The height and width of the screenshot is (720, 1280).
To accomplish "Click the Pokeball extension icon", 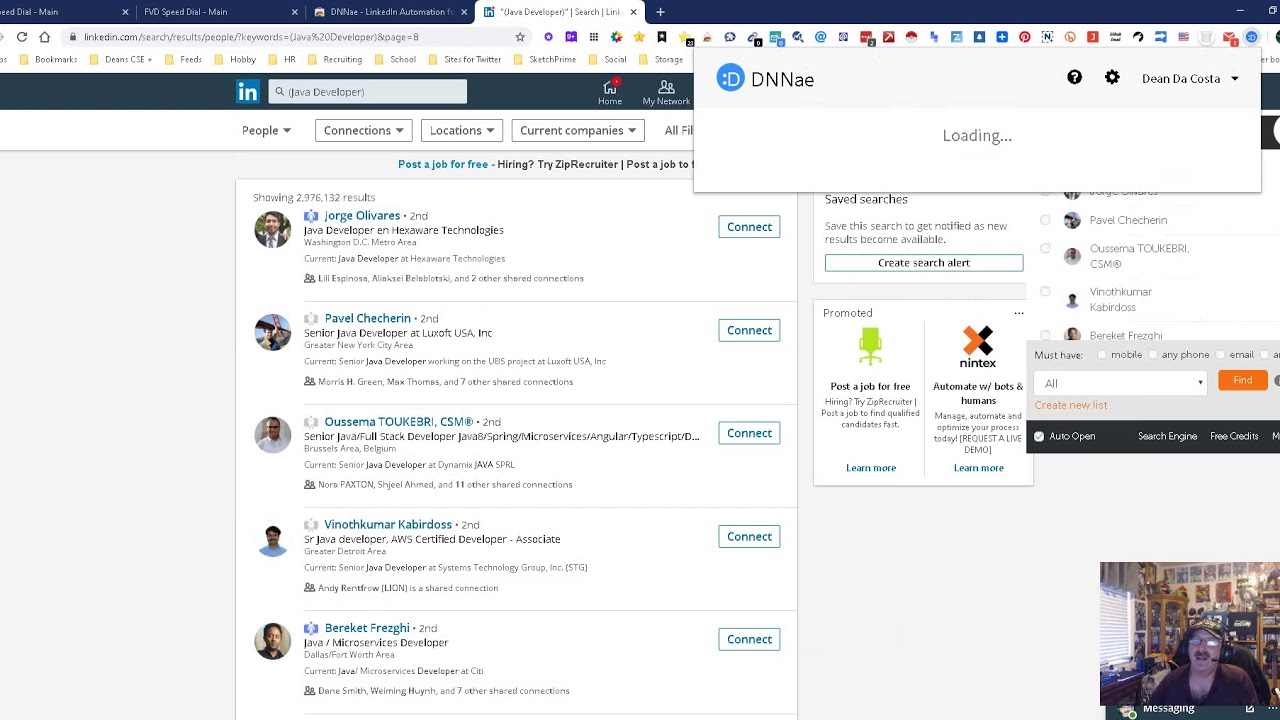I will pyautogui.click(x=911, y=37).
